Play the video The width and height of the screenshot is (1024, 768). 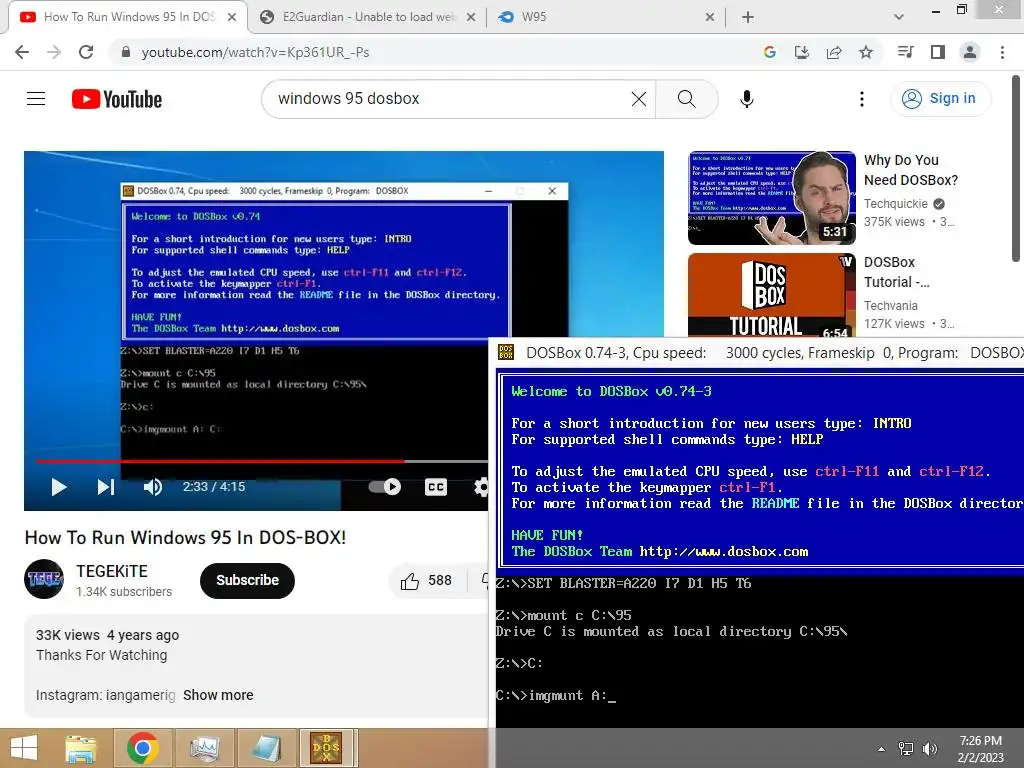[59, 487]
